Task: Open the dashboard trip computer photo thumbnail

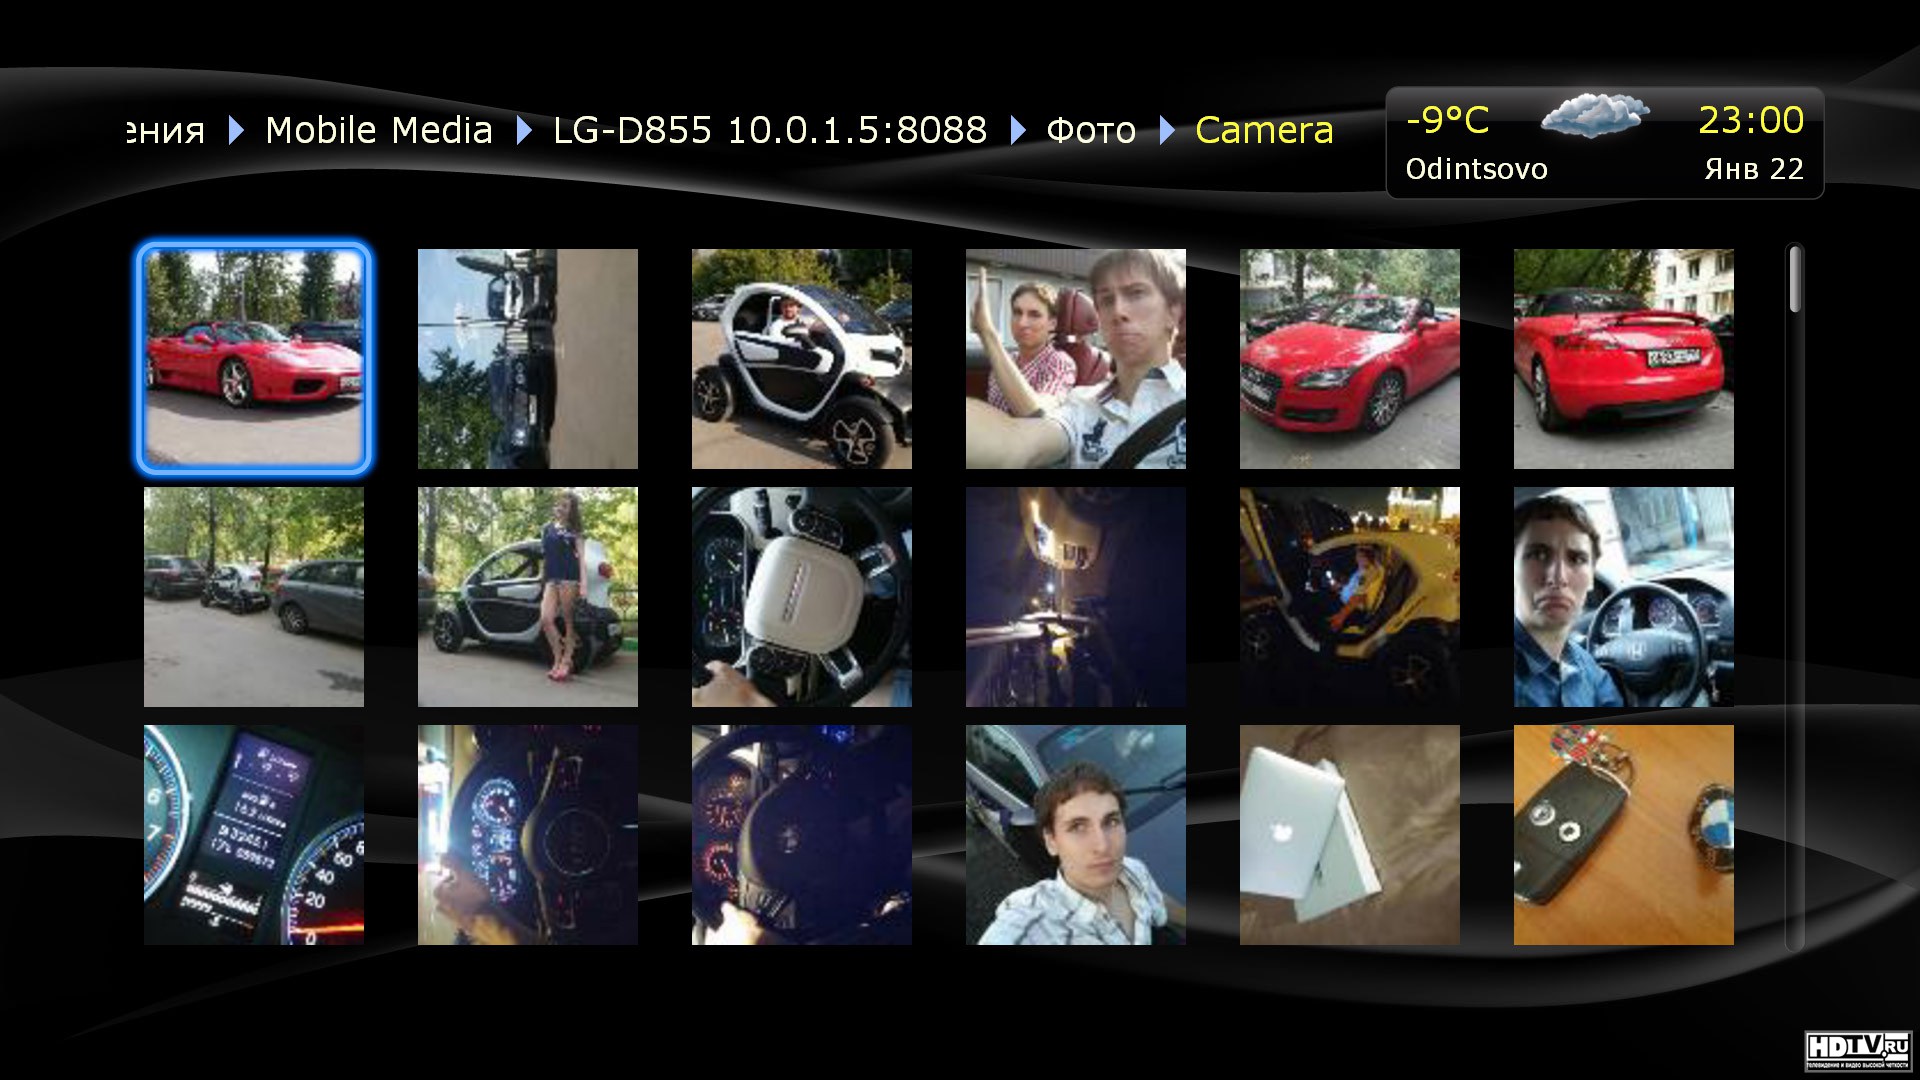Action: [254, 835]
